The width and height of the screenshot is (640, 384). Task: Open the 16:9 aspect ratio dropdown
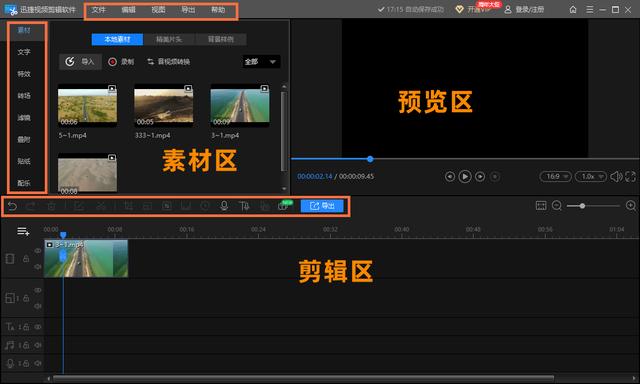pos(556,177)
